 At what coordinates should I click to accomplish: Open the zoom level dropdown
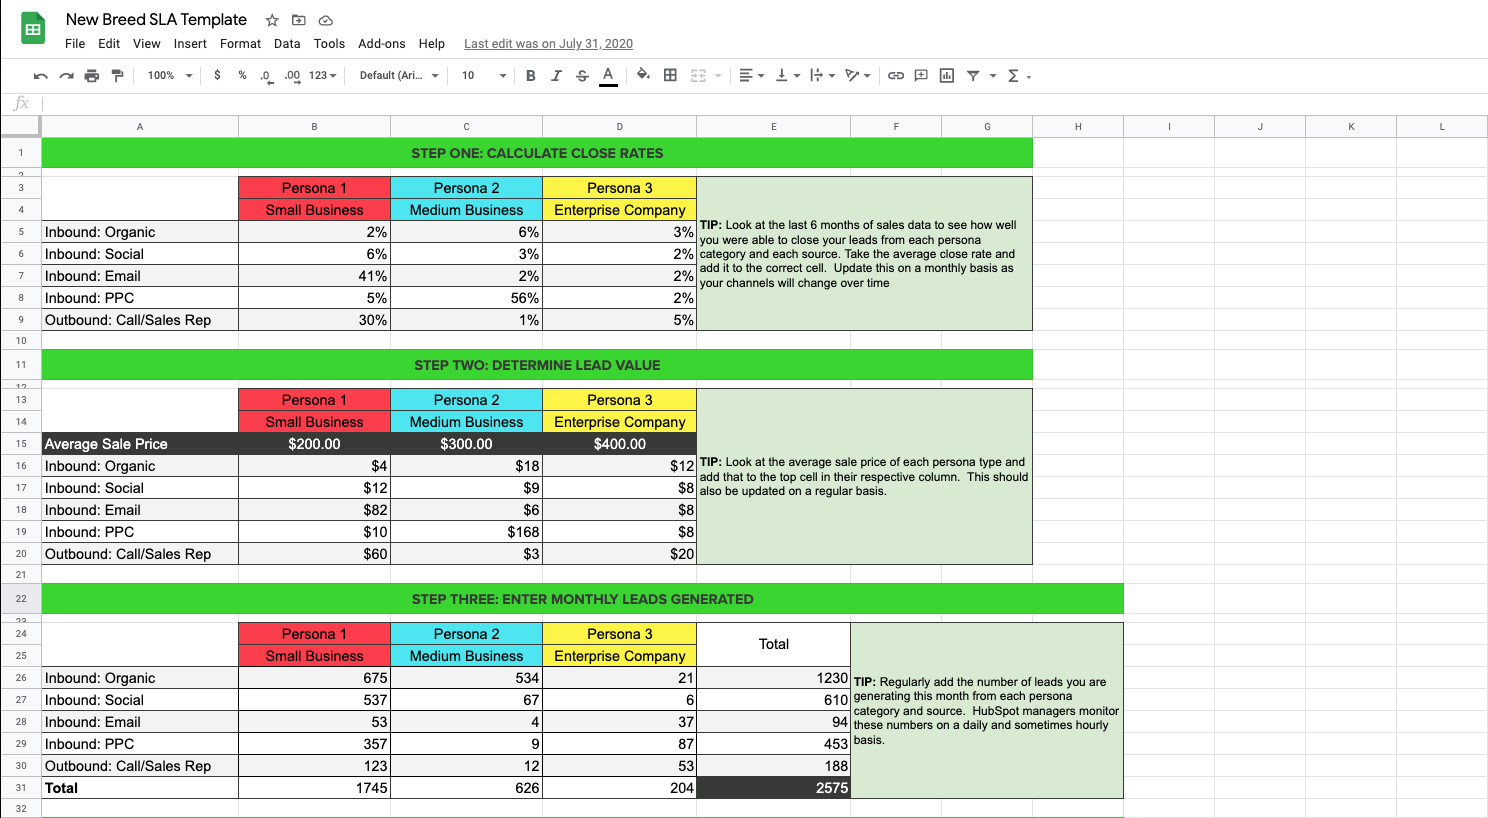pyautogui.click(x=169, y=76)
